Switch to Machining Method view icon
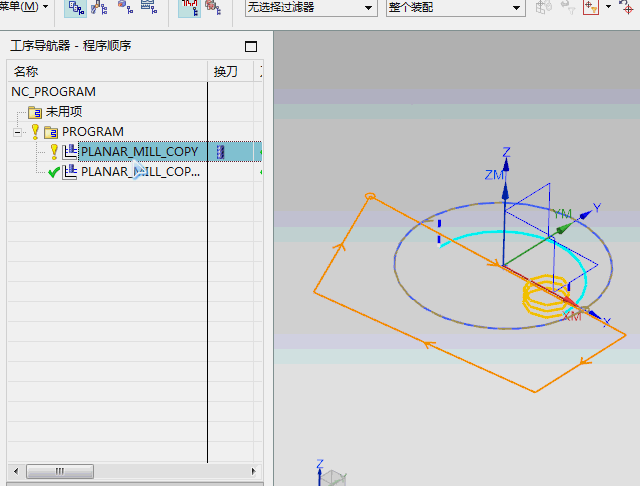This screenshot has width=640, height=486. (149, 7)
